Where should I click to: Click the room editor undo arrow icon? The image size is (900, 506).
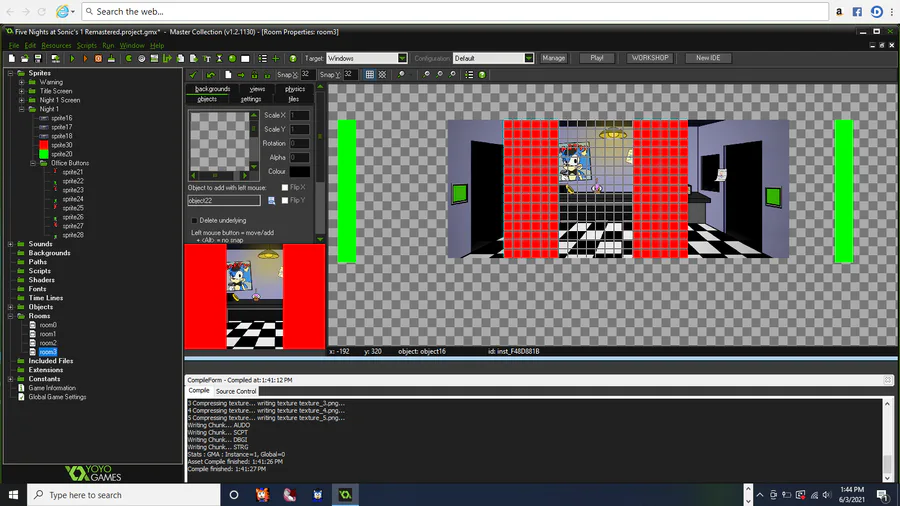pyautogui.click(x=211, y=75)
